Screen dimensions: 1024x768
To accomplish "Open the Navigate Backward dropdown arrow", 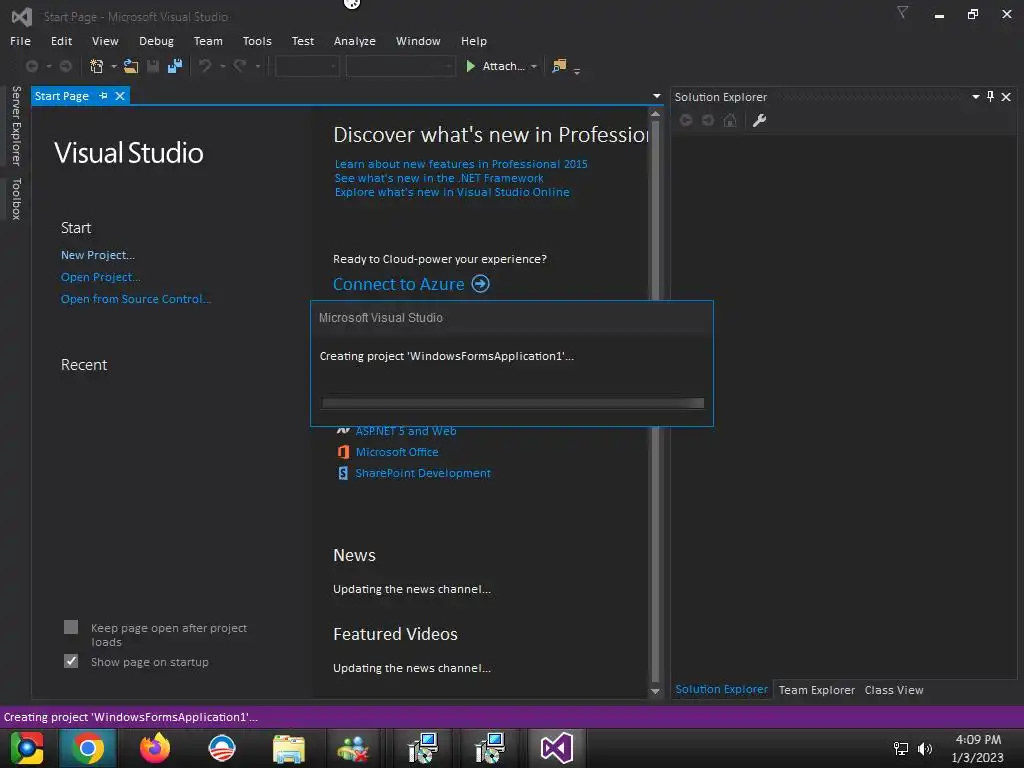I will click(48, 67).
